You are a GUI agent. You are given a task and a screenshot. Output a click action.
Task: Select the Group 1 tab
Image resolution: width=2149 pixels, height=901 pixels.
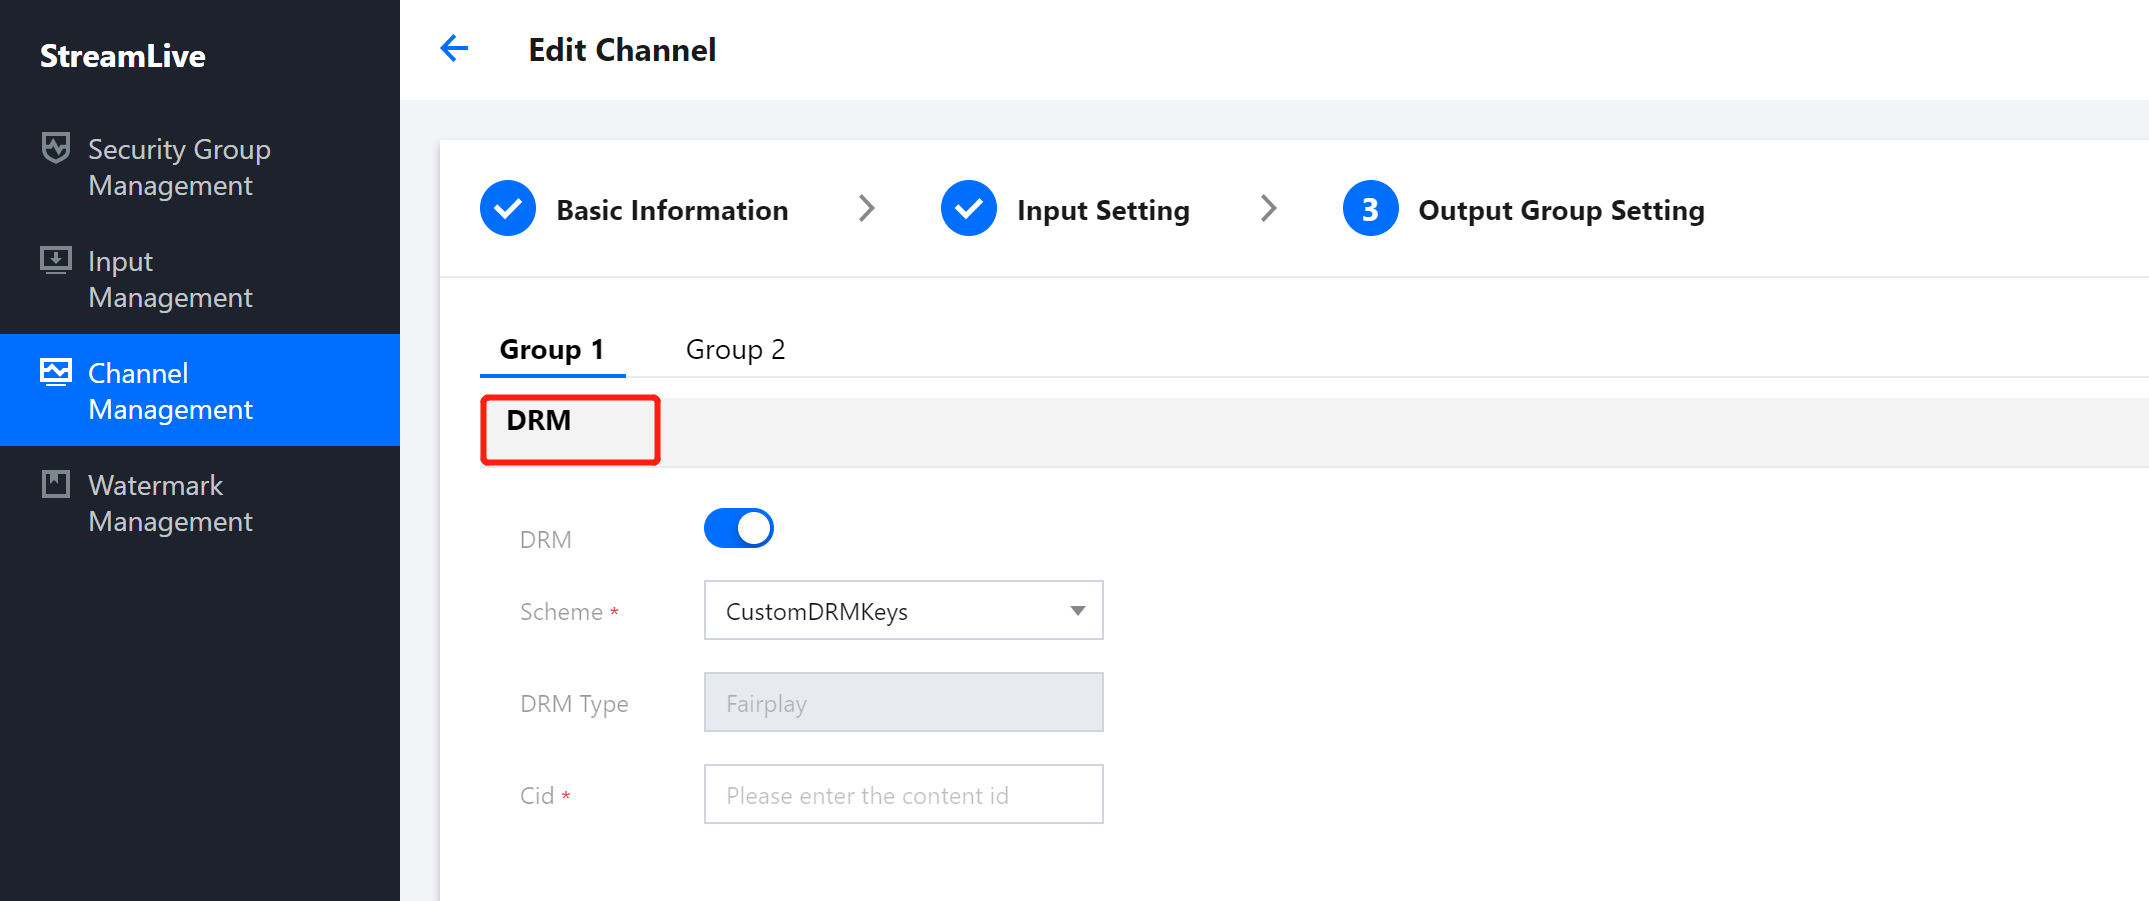tap(552, 348)
